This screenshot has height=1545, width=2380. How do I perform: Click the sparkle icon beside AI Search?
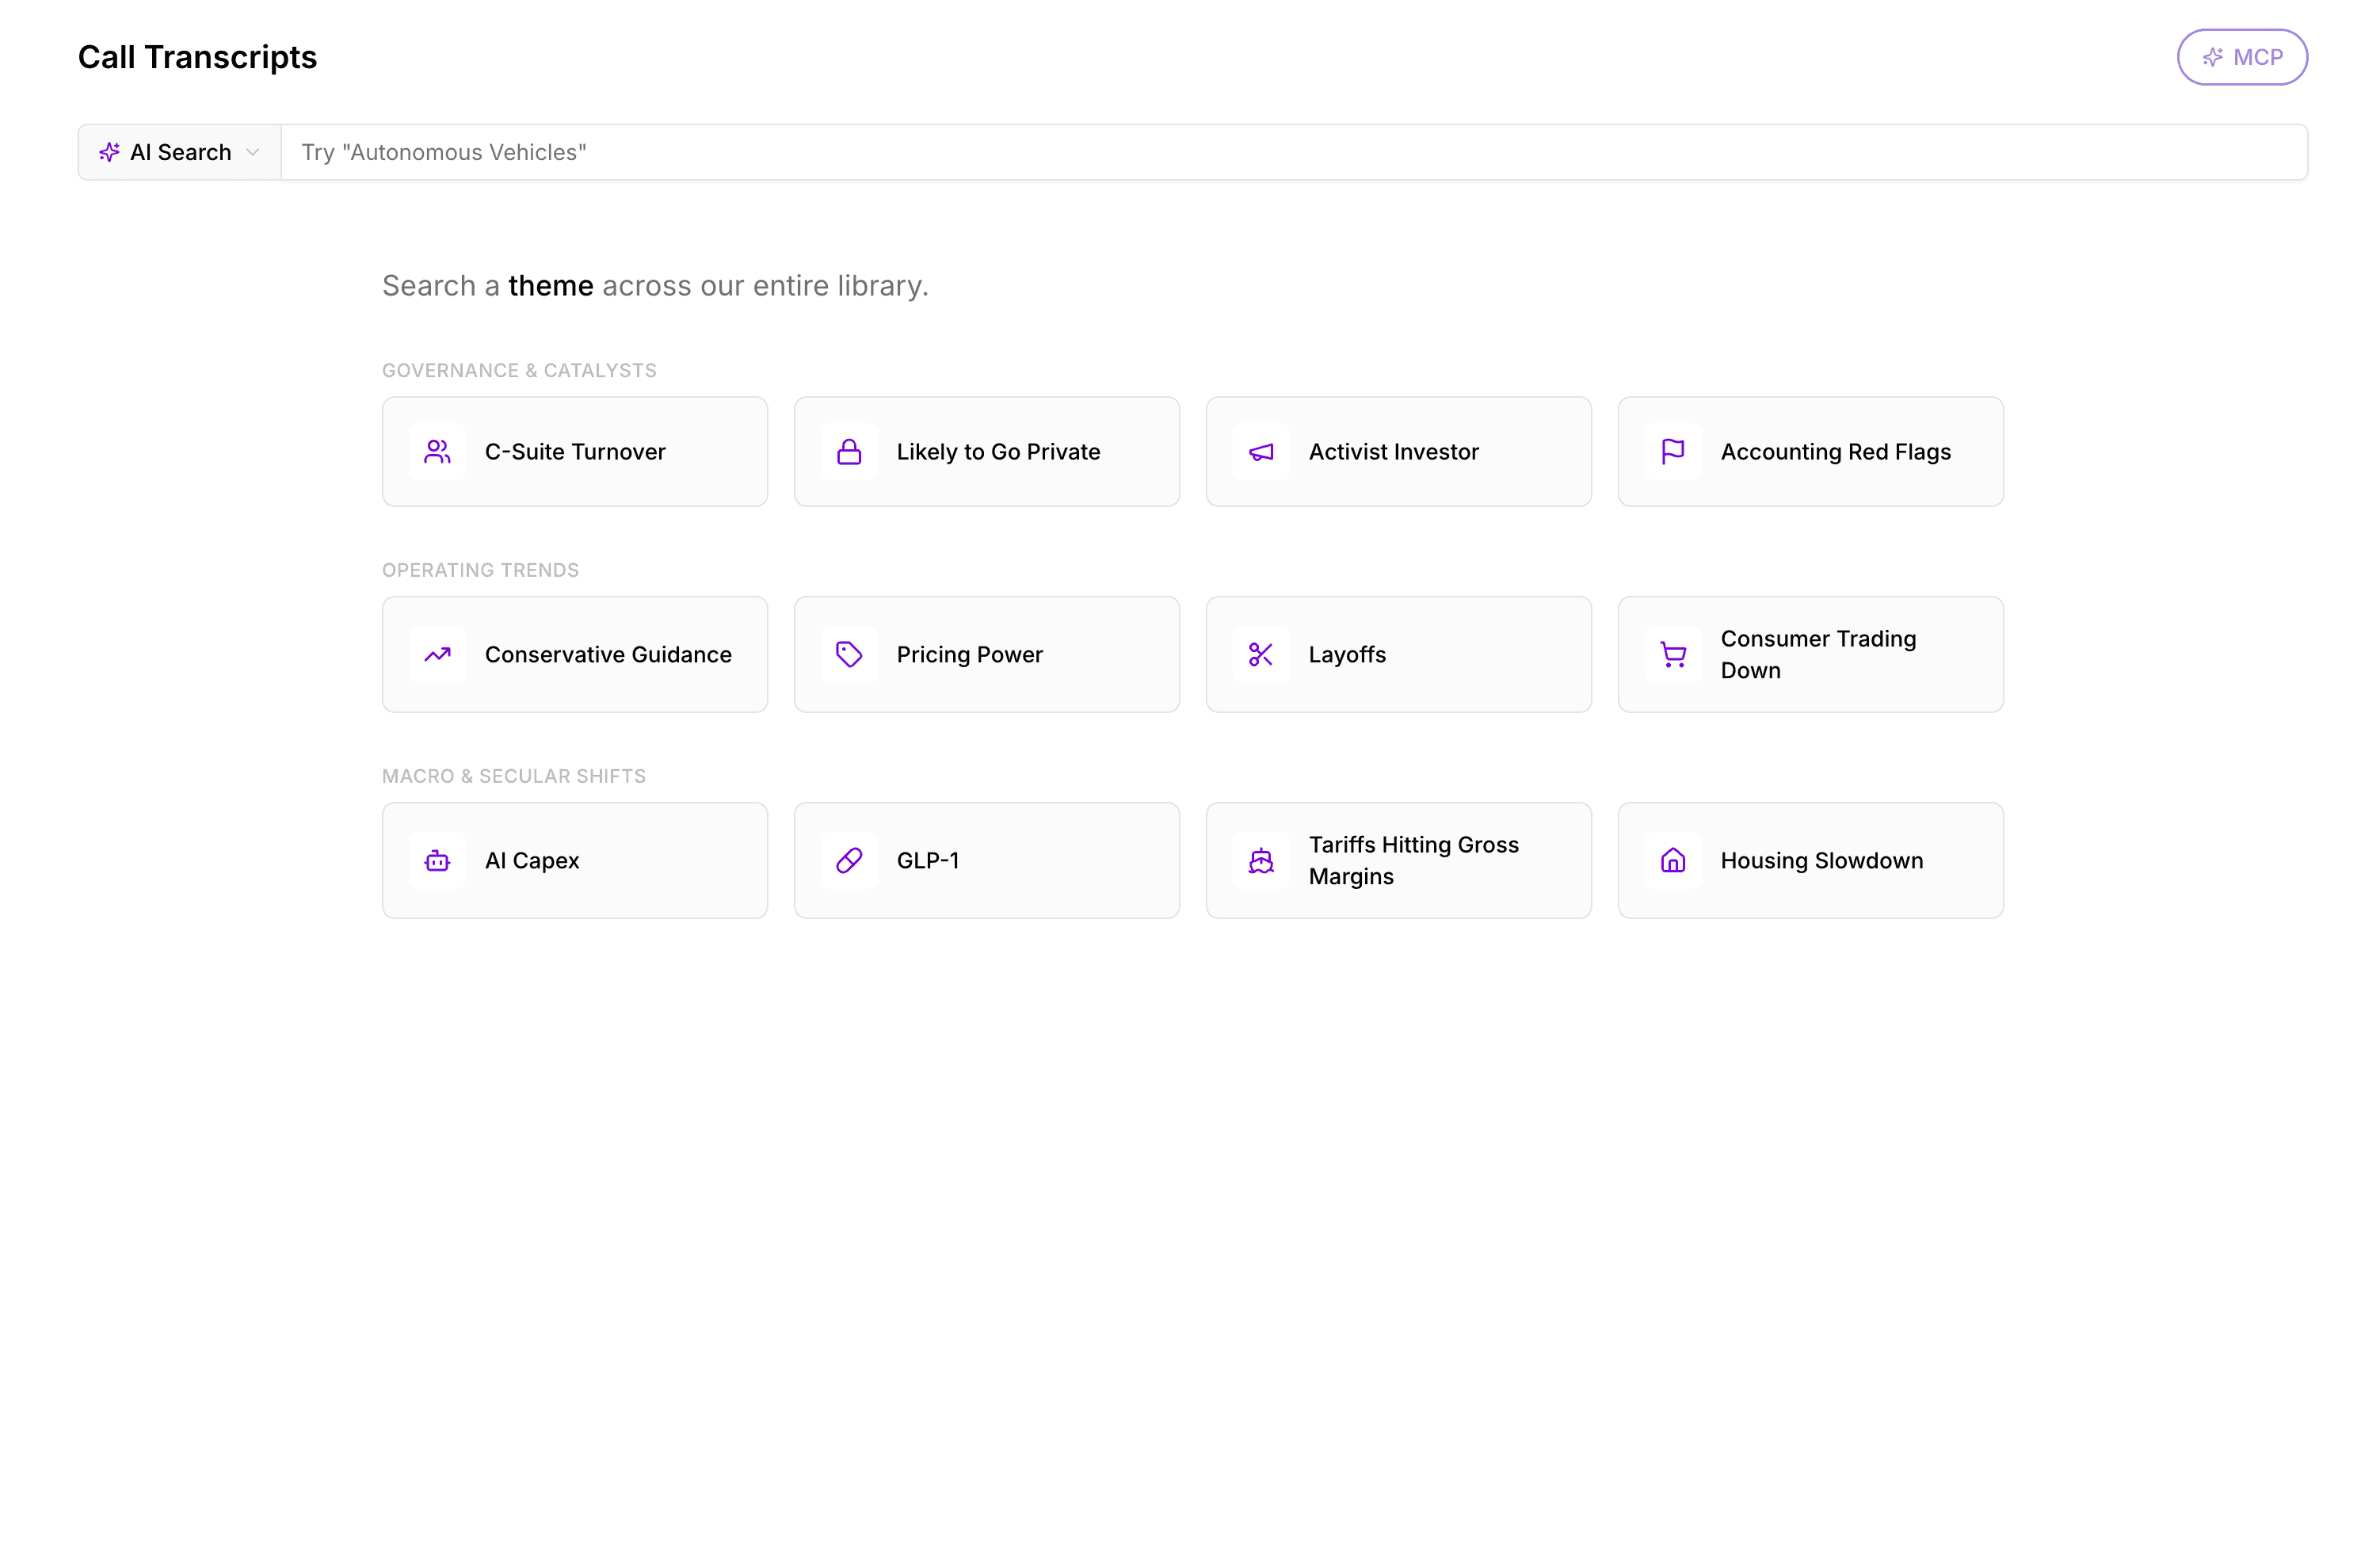[x=109, y=152]
